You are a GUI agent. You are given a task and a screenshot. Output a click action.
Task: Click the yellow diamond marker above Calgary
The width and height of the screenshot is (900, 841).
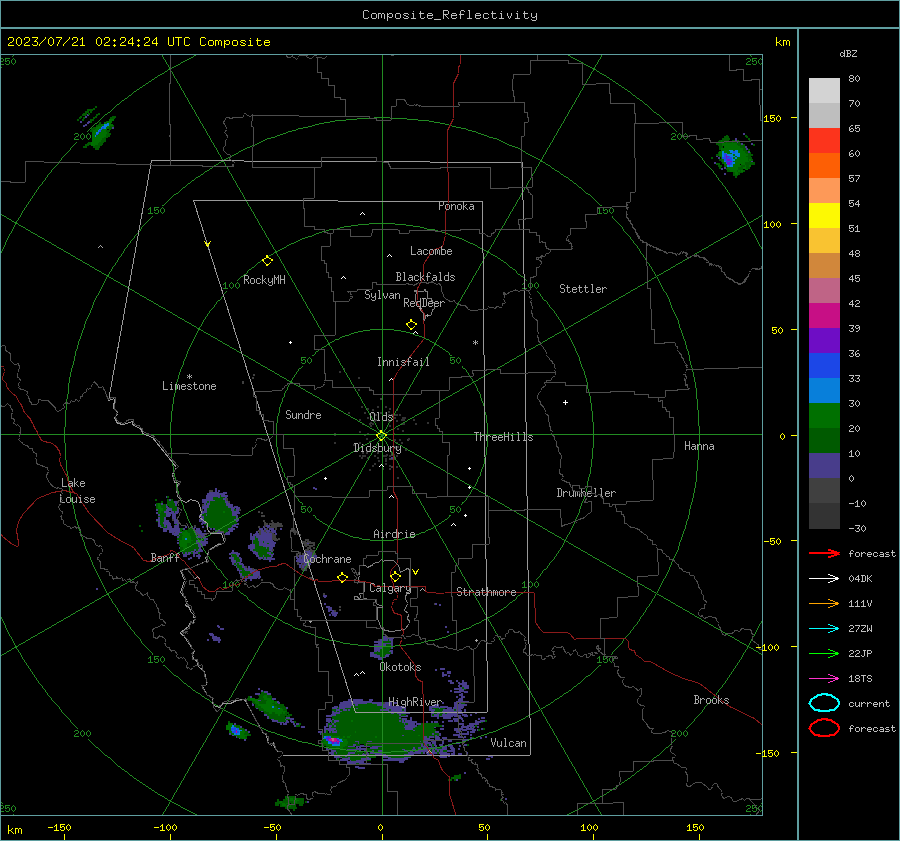pos(395,576)
